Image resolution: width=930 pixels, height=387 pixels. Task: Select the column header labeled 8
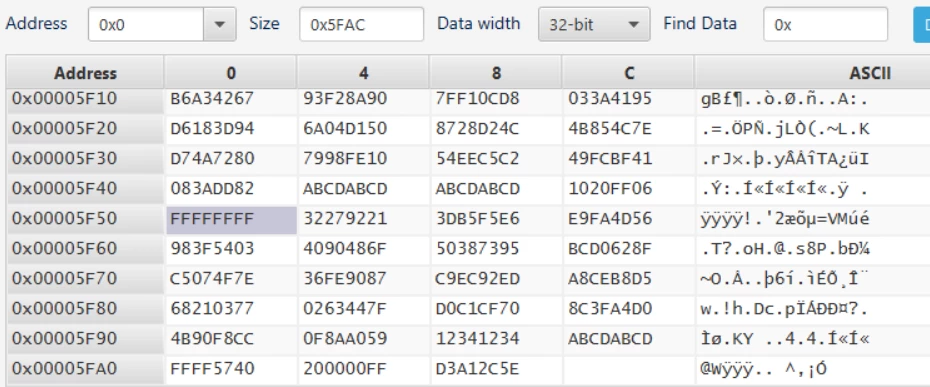click(x=496, y=73)
